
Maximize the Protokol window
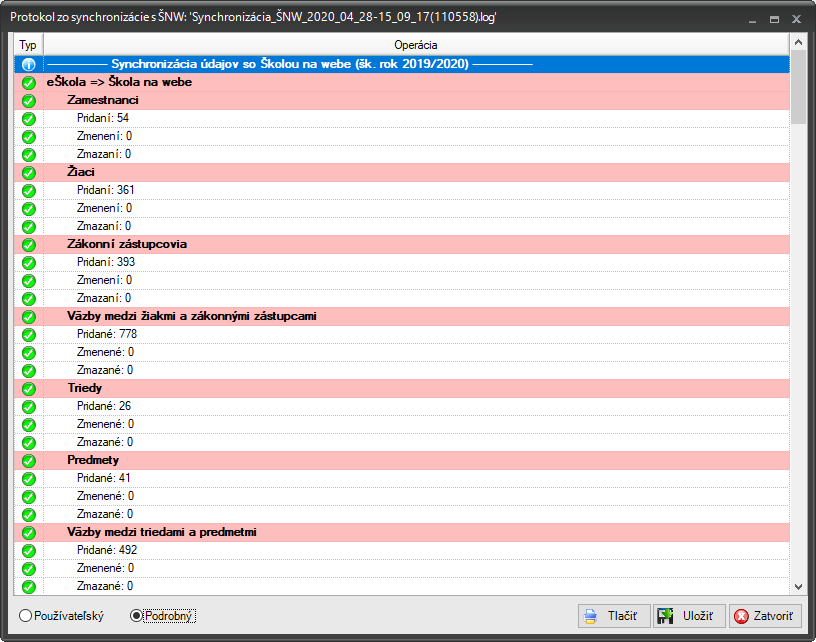click(774, 19)
